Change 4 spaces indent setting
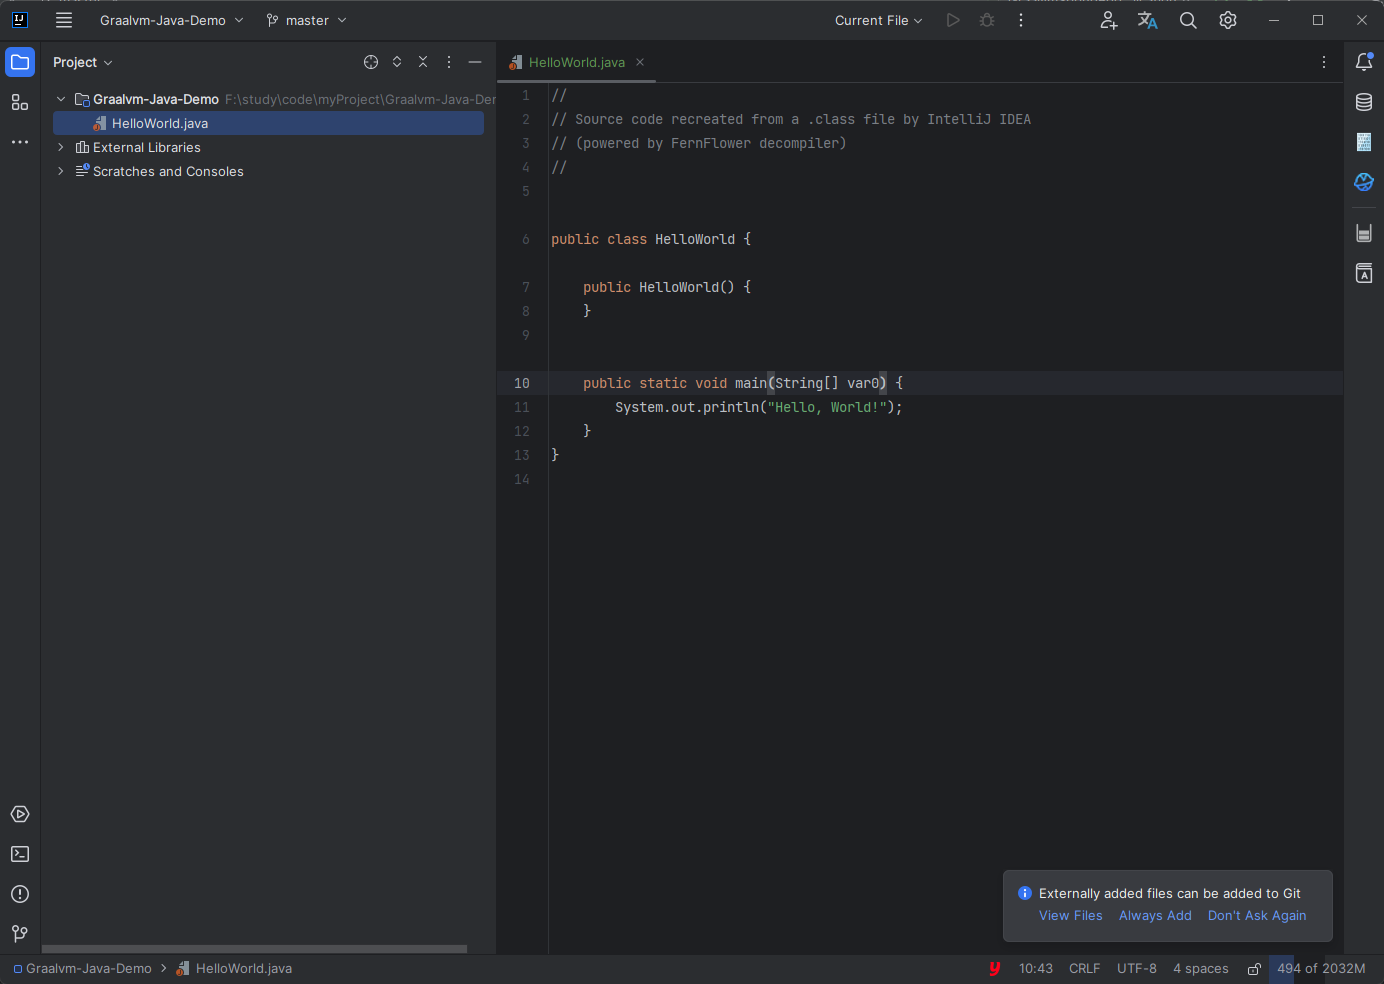The height and width of the screenshot is (984, 1384). point(1200,969)
